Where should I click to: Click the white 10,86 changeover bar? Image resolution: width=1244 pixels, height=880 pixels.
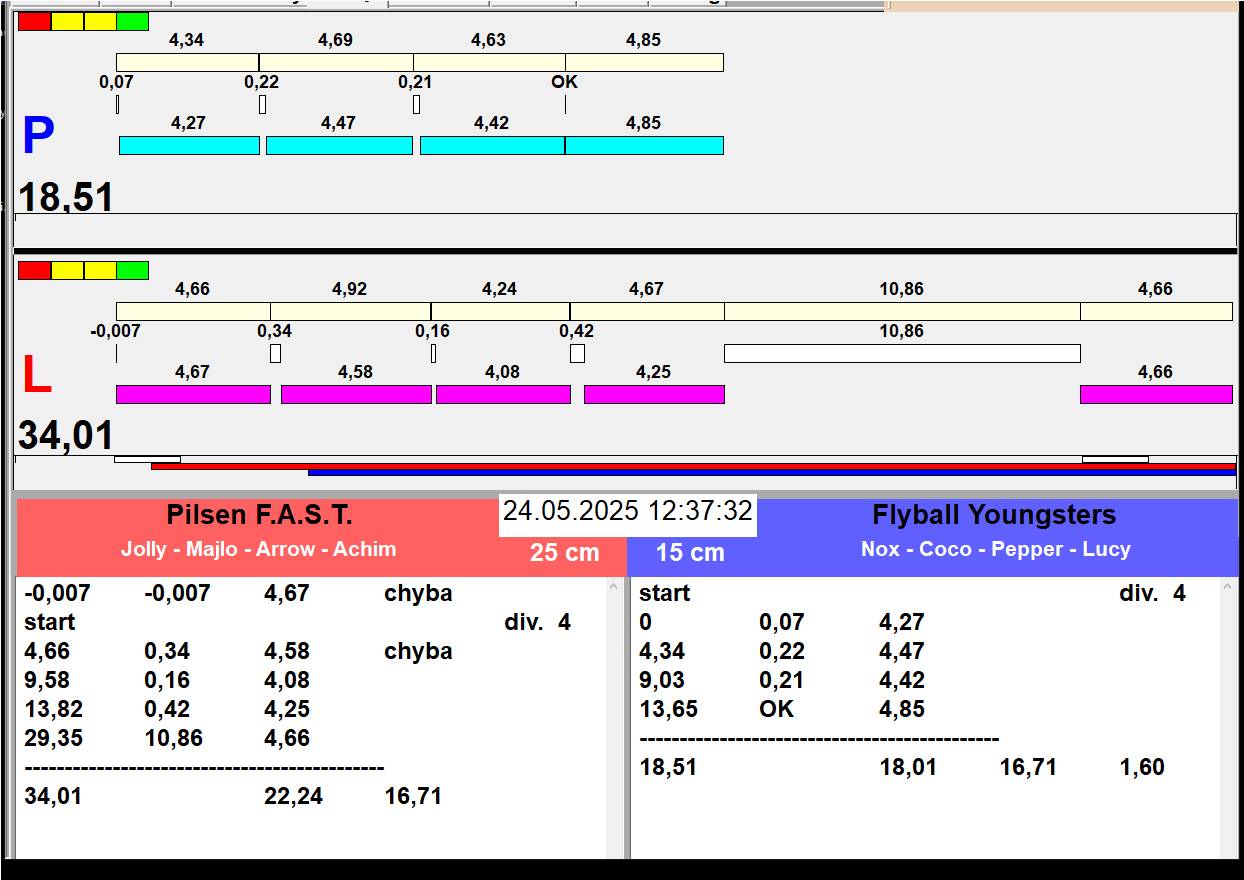tap(901, 353)
